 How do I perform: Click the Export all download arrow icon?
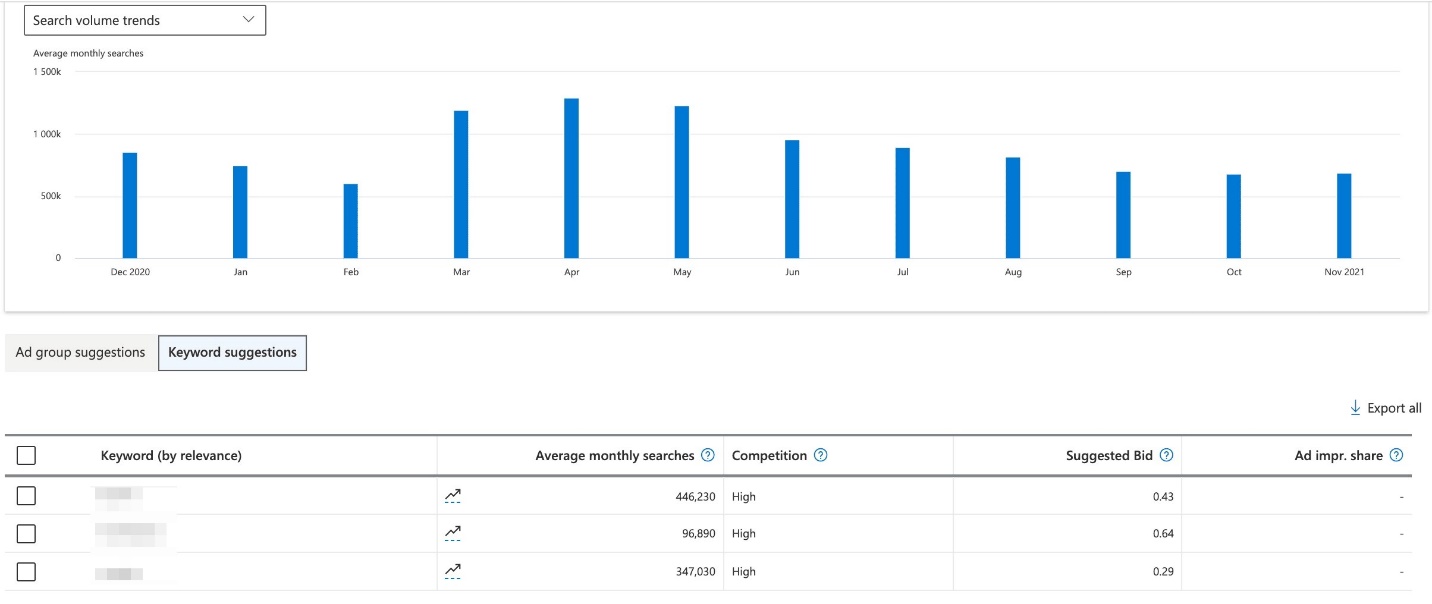[x=1356, y=408]
